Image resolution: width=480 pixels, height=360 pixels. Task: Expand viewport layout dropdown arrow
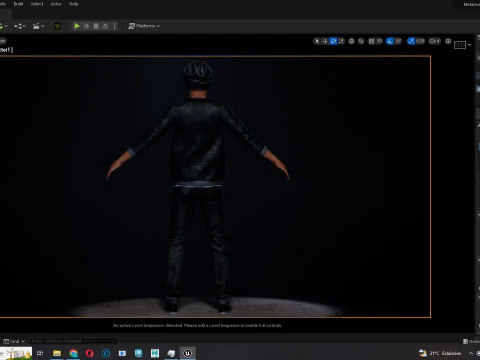(469, 45)
